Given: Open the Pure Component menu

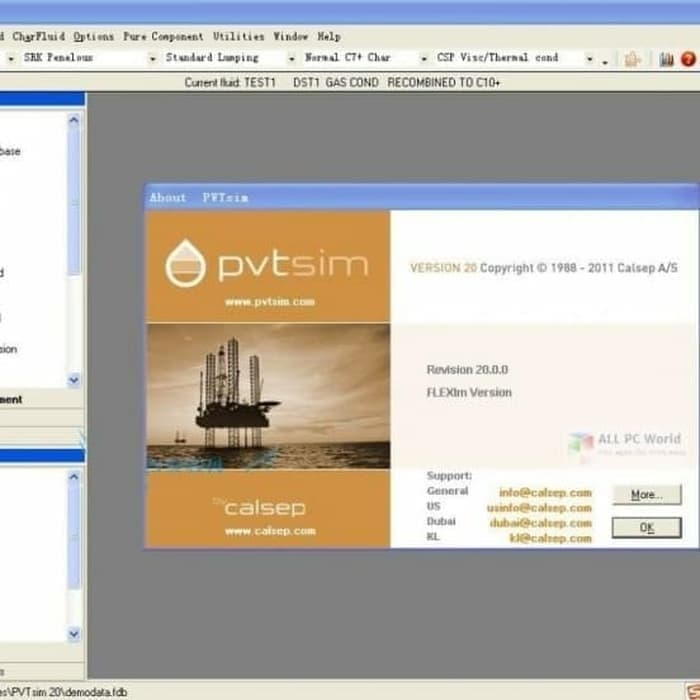Looking at the screenshot, I should pyautogui.click(x=163, y=37).
